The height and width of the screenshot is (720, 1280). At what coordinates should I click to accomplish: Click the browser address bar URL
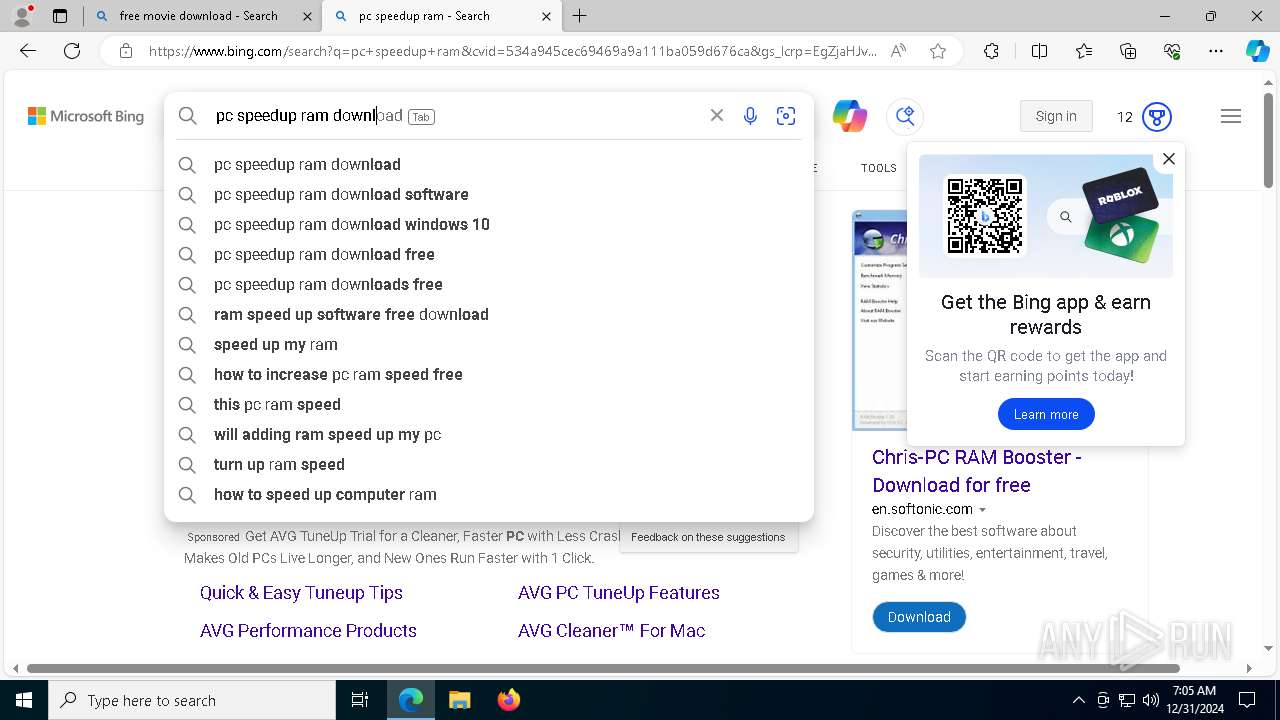pyautogui.click(x=512, y=51)
